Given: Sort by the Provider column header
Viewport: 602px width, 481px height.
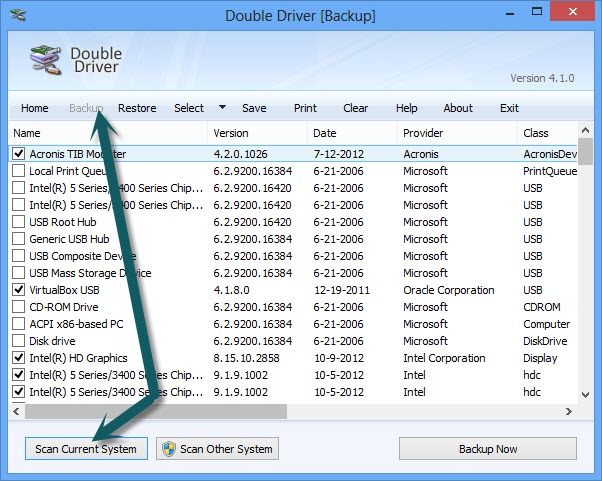Looking at the screenshot, I should tap(458, 133).
